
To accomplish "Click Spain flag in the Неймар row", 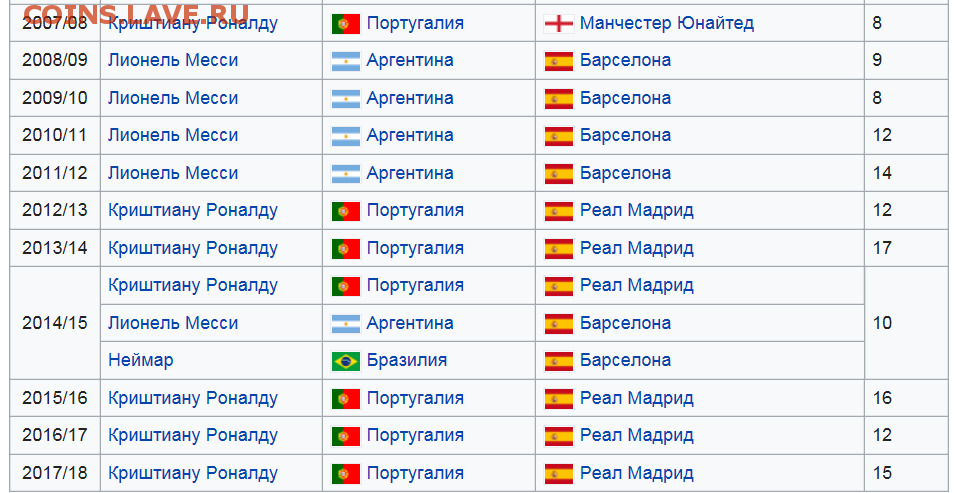I will click(559, 361).
